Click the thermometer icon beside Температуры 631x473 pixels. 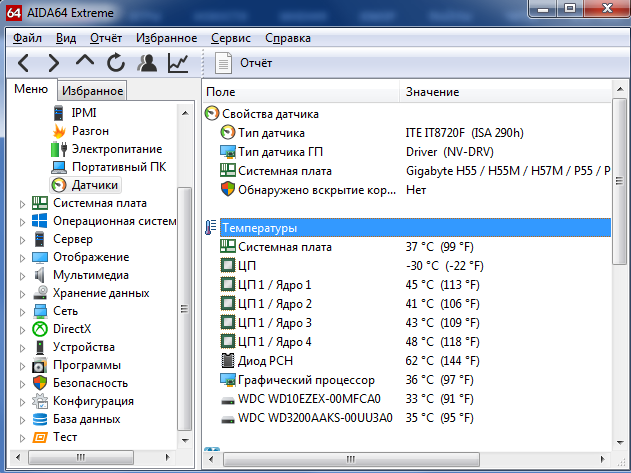point(210,228)
